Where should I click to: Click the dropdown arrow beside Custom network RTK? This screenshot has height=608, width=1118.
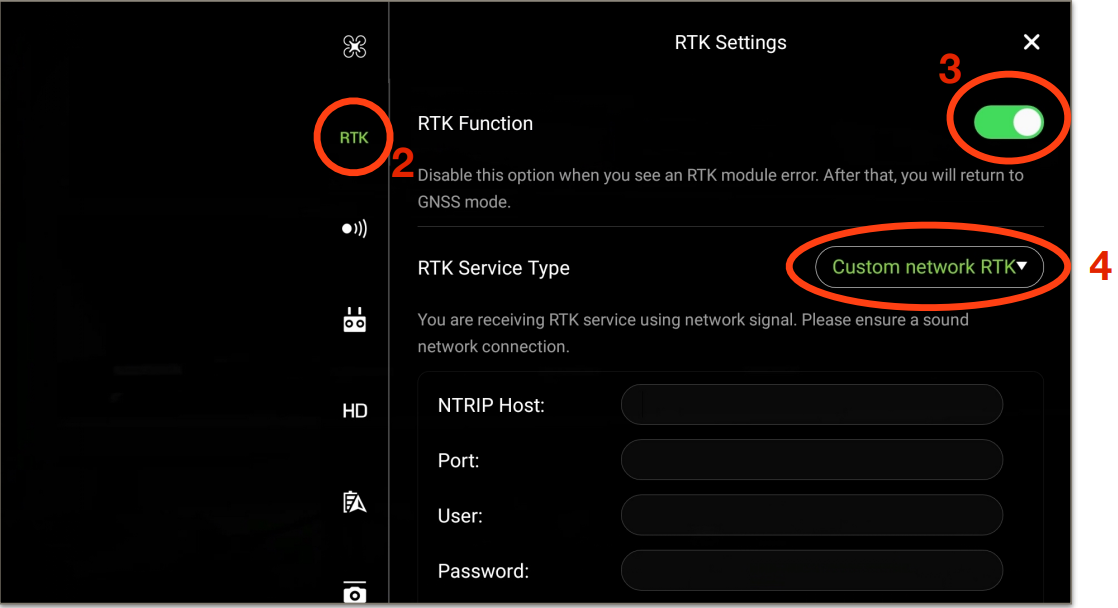pyautogui.click(x=1022, y=266)
